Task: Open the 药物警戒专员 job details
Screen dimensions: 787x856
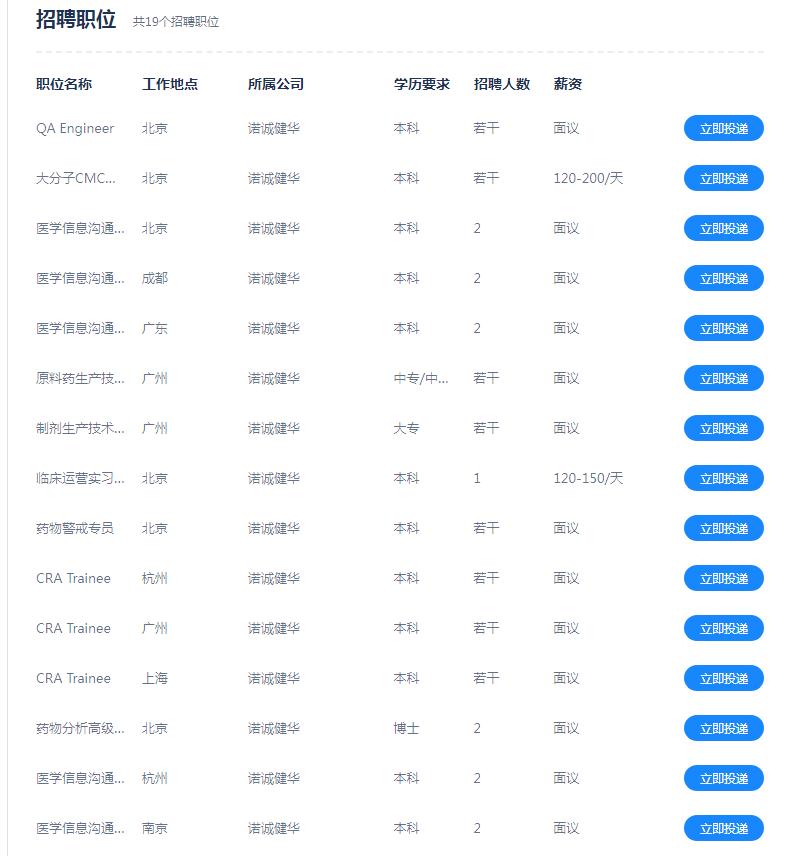Action: tap(75, 528)
